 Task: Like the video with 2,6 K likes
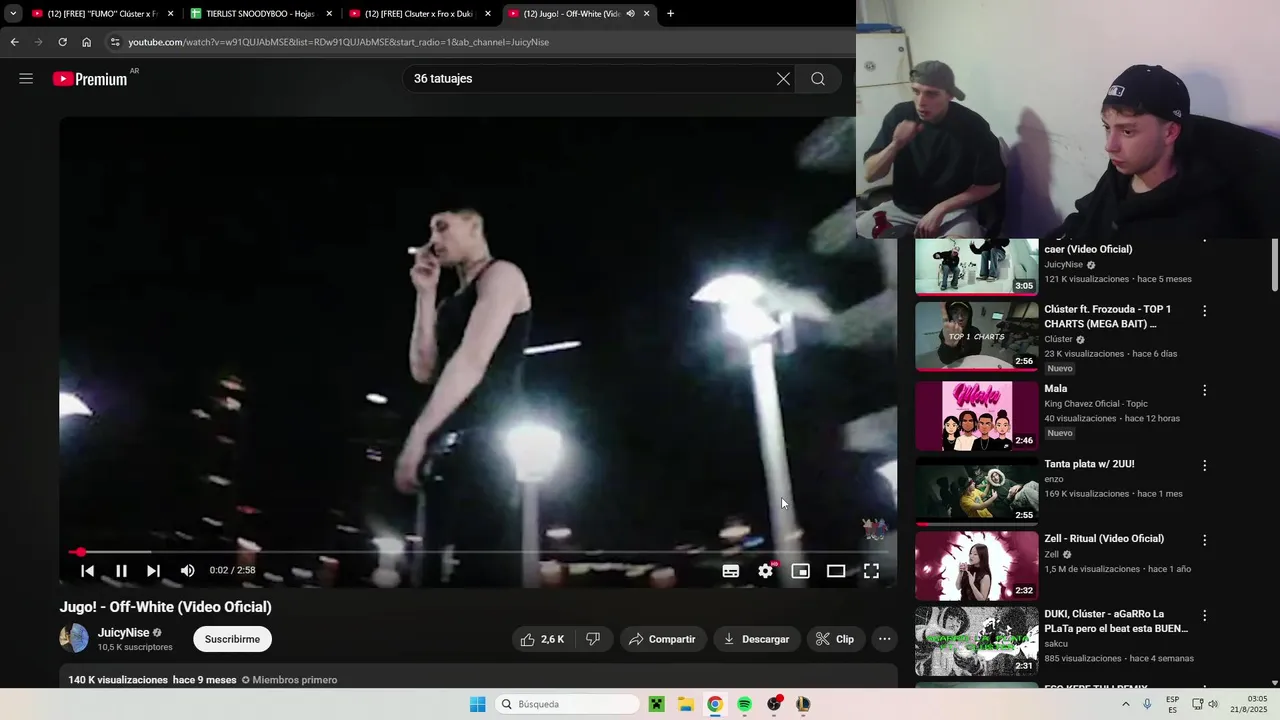pyautogui.click(x=543, y=639)
